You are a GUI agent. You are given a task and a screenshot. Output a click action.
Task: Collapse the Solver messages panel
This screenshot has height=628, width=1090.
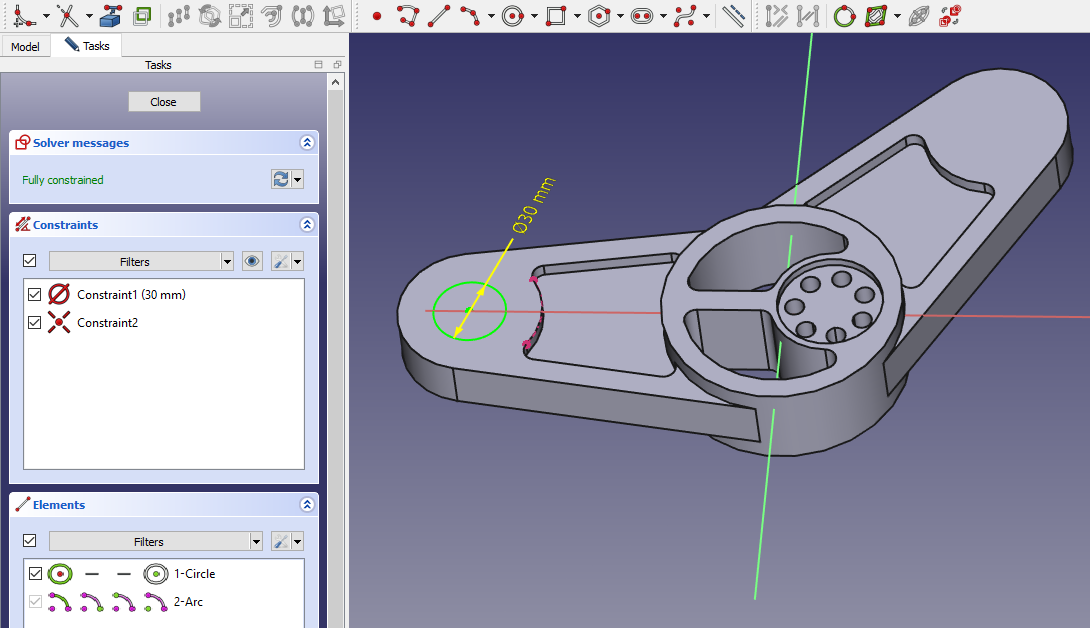(307, 143)
